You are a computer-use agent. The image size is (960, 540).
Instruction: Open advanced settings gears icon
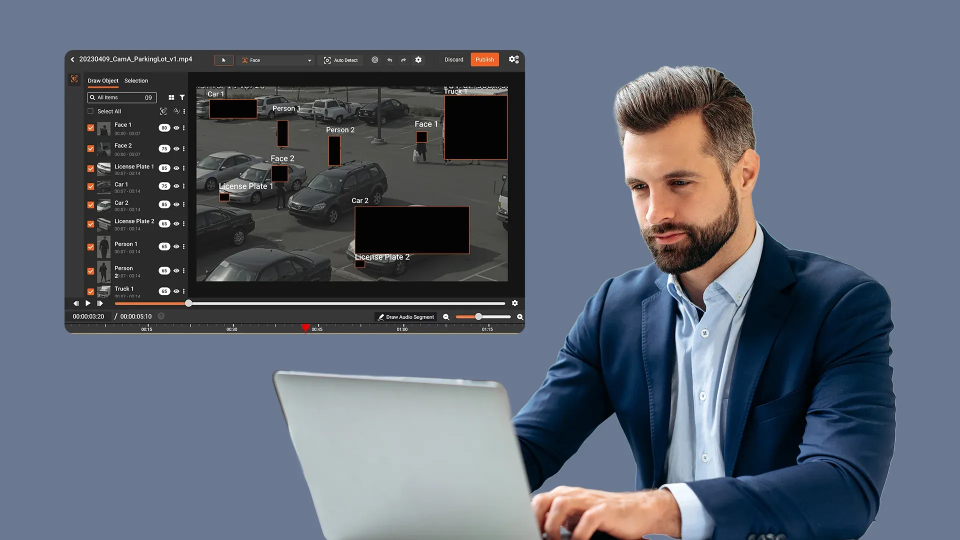(x=514, y=59)
